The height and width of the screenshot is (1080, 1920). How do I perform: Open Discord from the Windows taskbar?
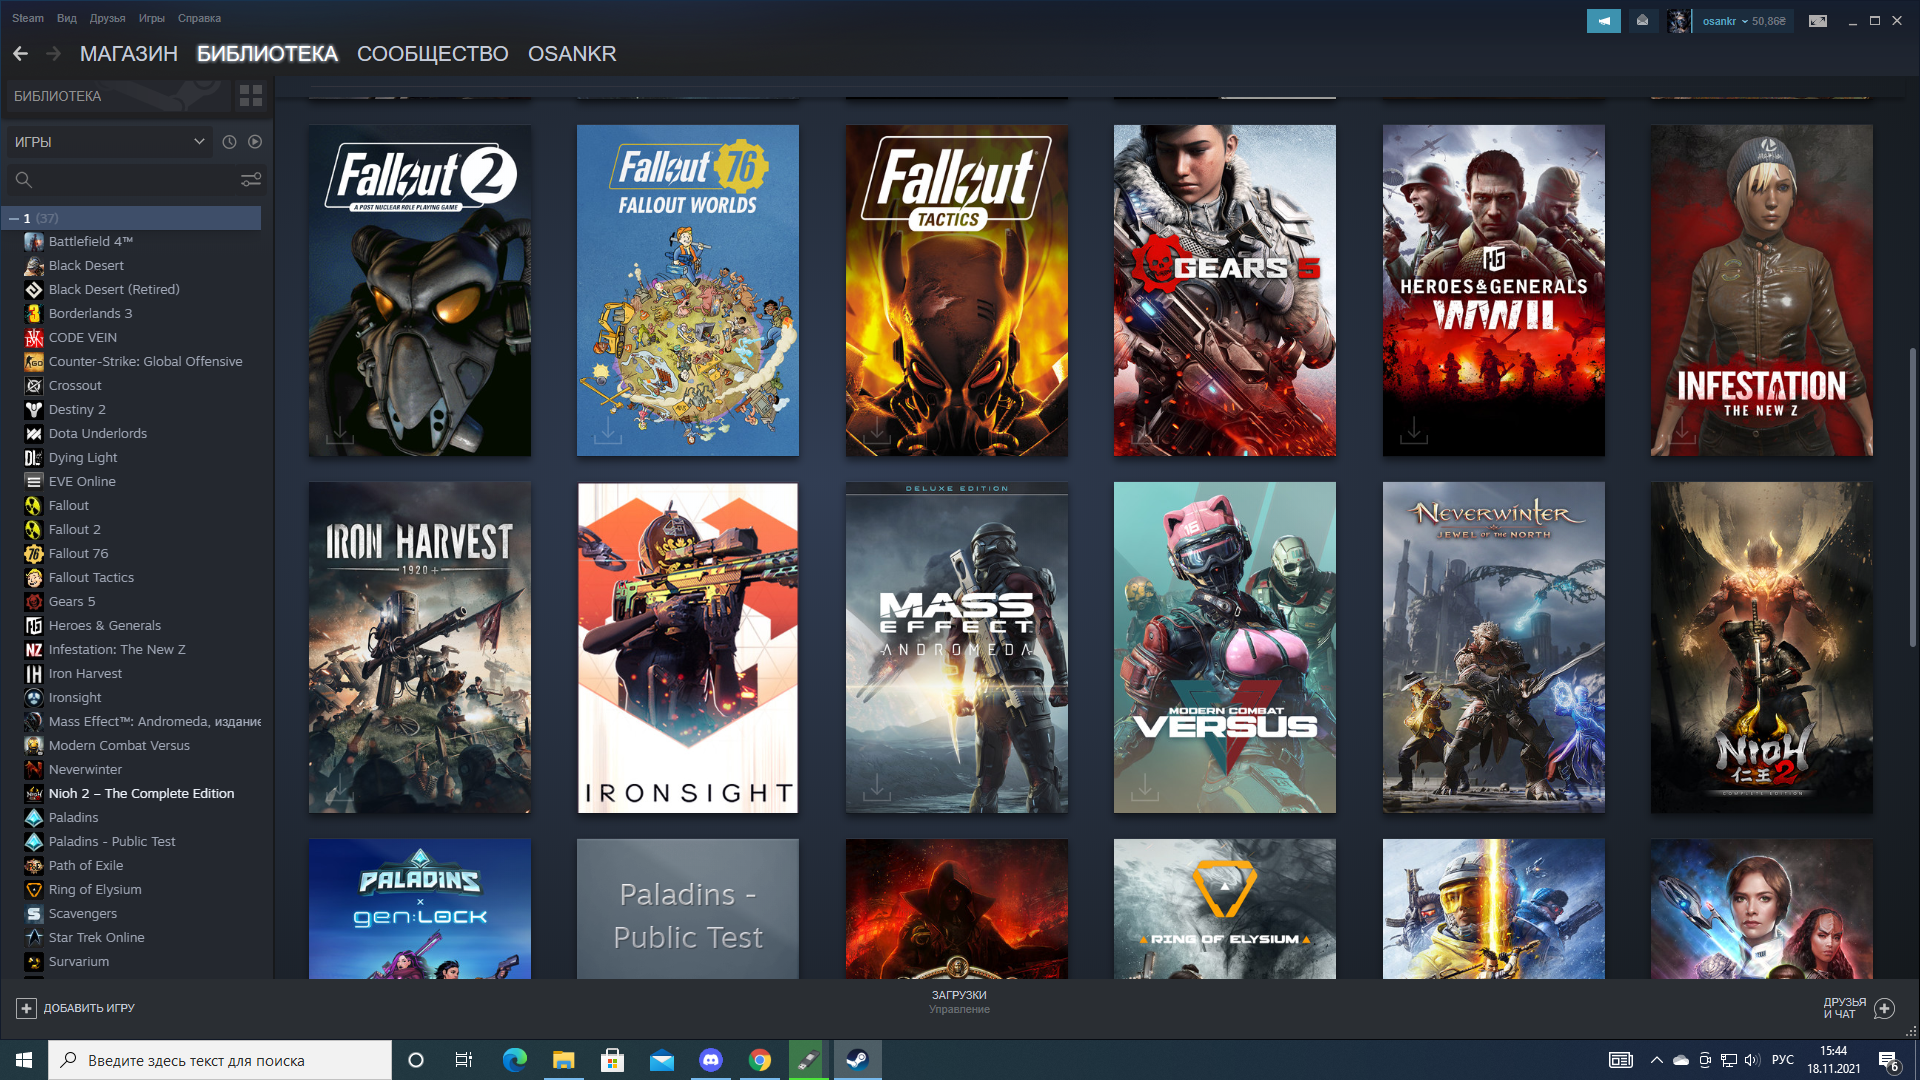[710, 1060]
